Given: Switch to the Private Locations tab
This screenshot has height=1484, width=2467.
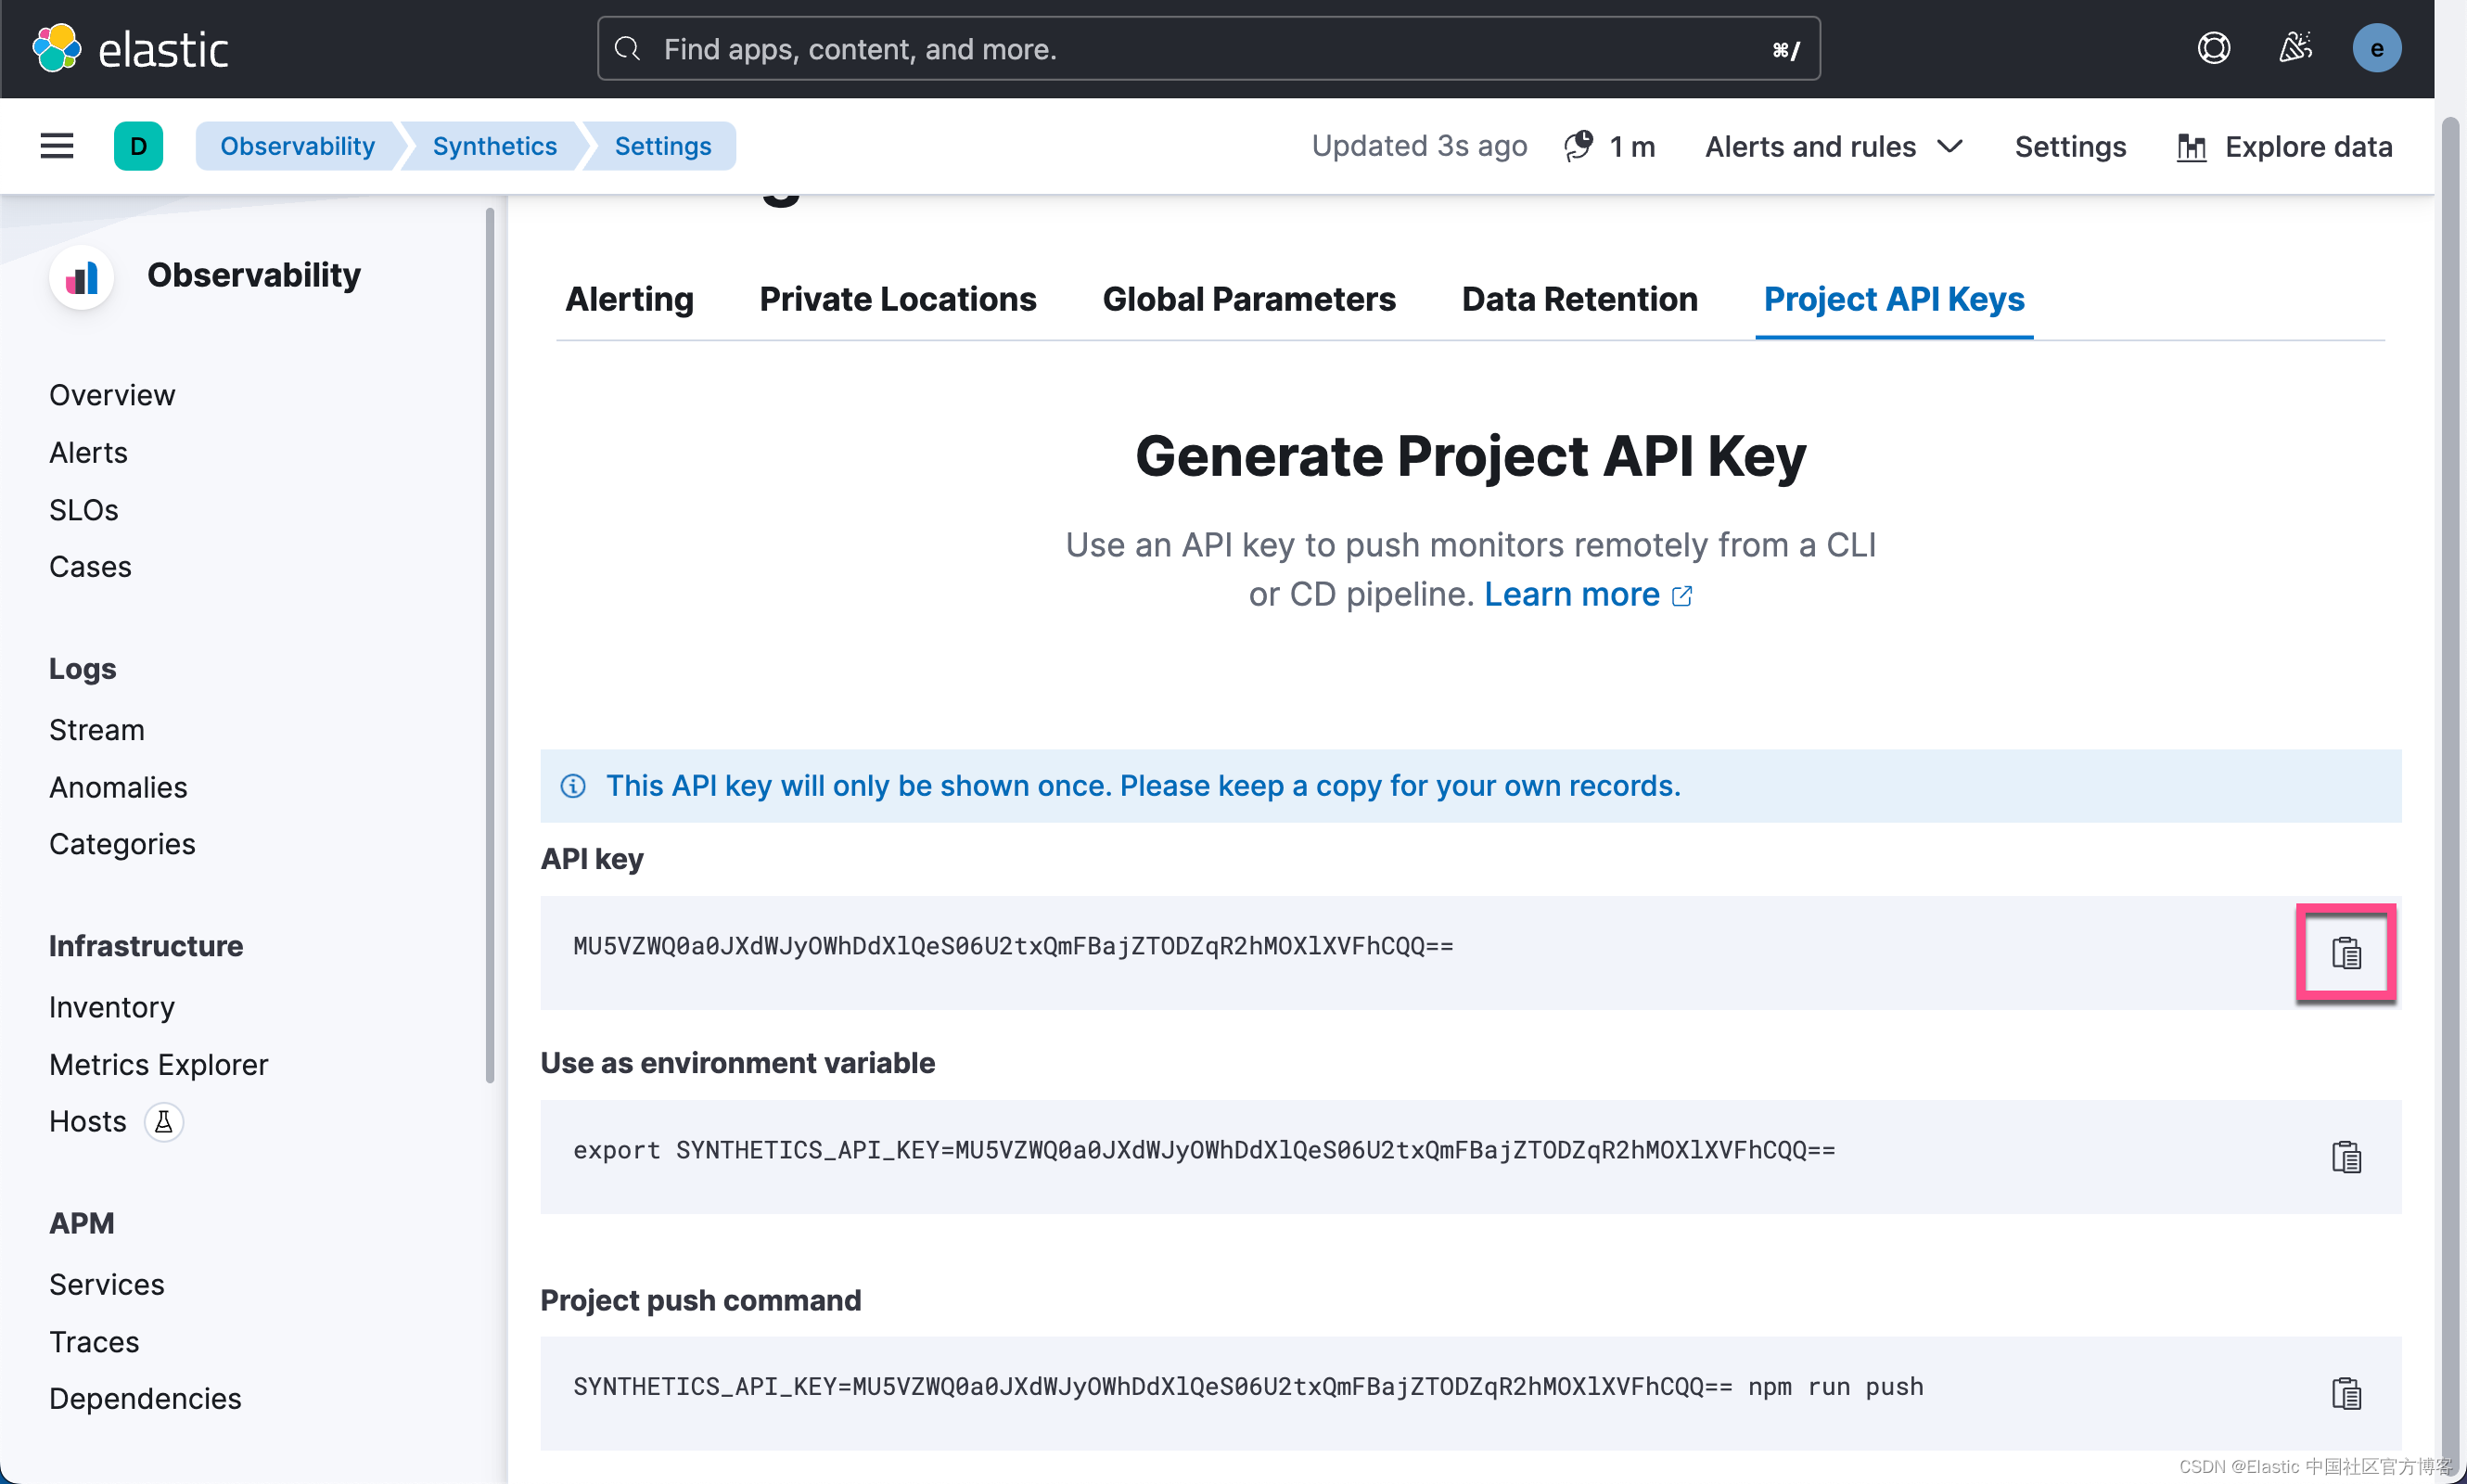Looking at the screenshot, I should click(x=897, y=299).
